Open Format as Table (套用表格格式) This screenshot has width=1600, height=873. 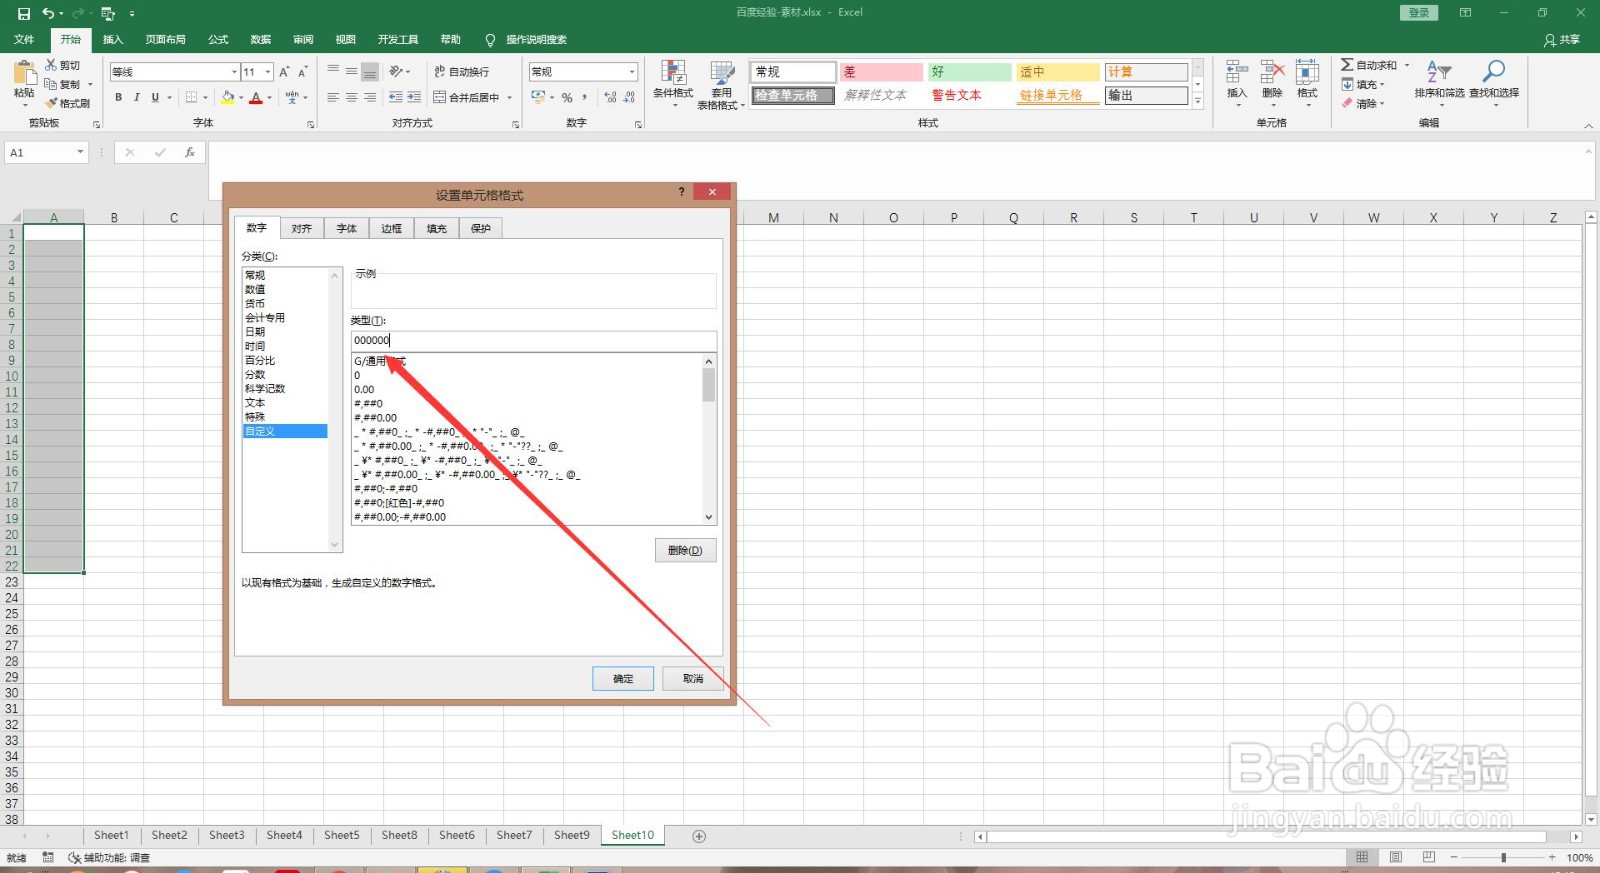tap(721, 84)
